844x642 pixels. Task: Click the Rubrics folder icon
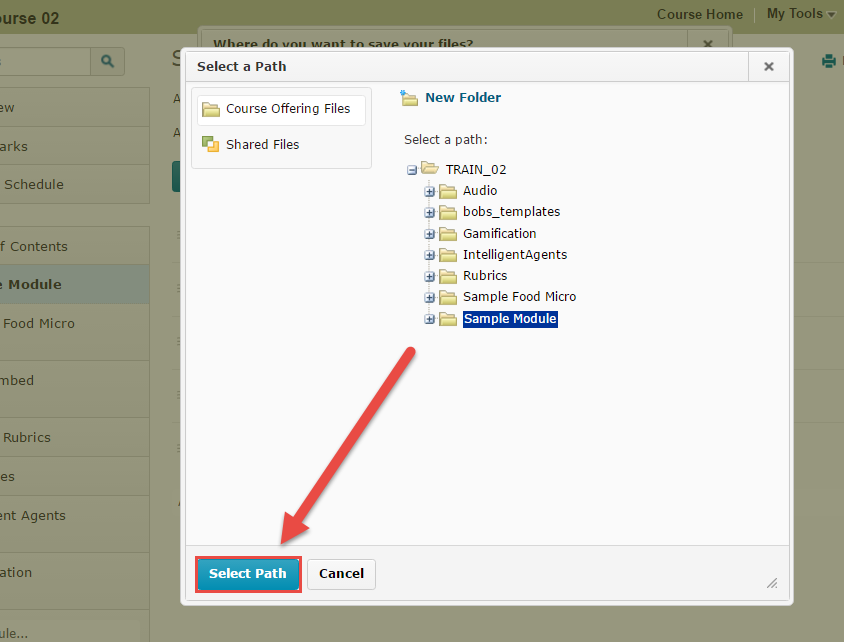(447, 275)
